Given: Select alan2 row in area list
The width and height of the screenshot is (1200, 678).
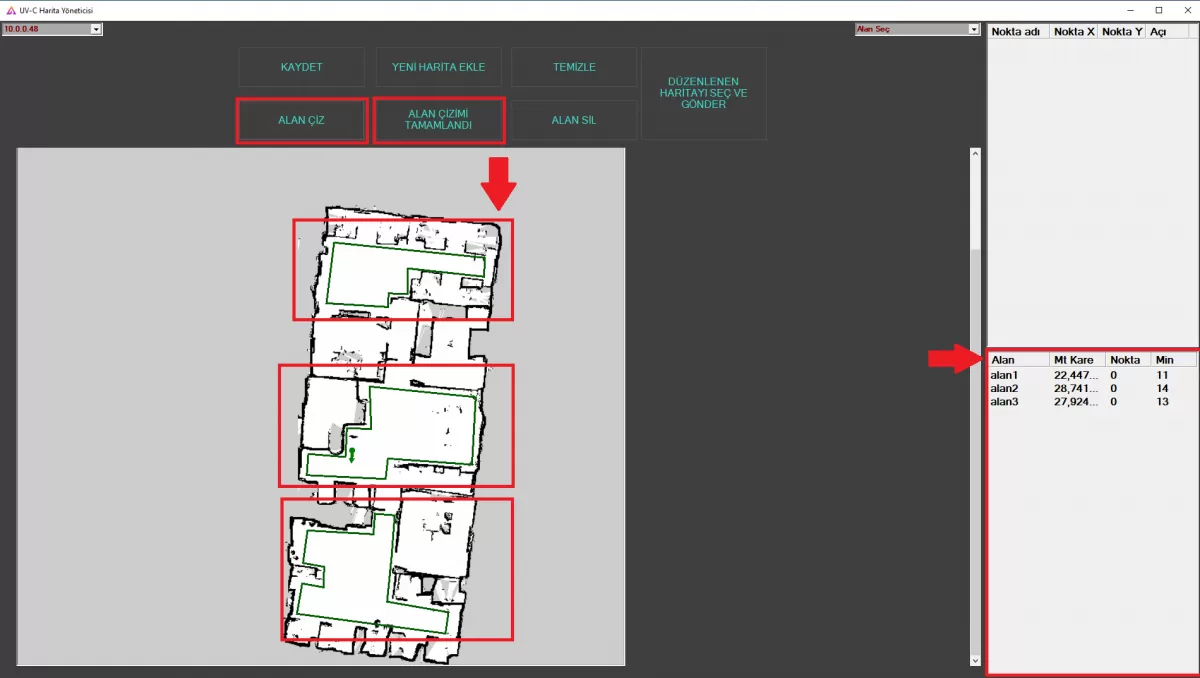Looking at the screenshot, I should (x=1004, y=388).
